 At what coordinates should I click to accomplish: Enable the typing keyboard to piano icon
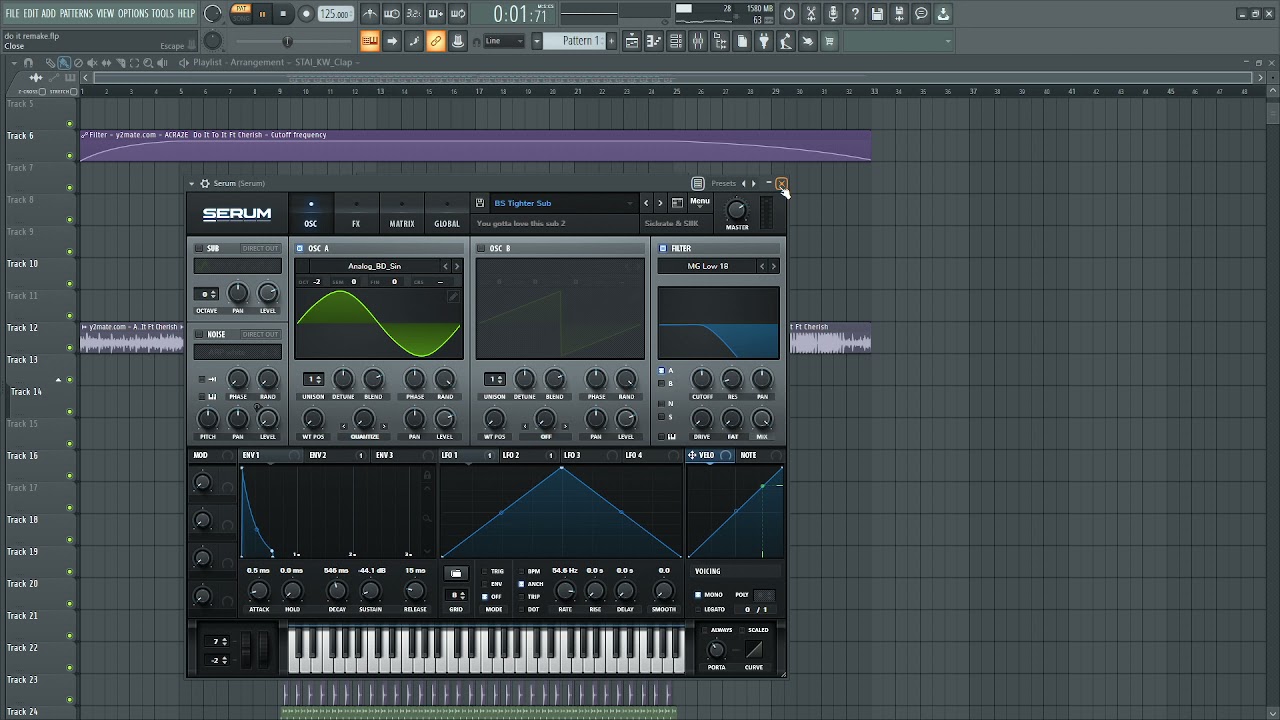pos(370,41)
